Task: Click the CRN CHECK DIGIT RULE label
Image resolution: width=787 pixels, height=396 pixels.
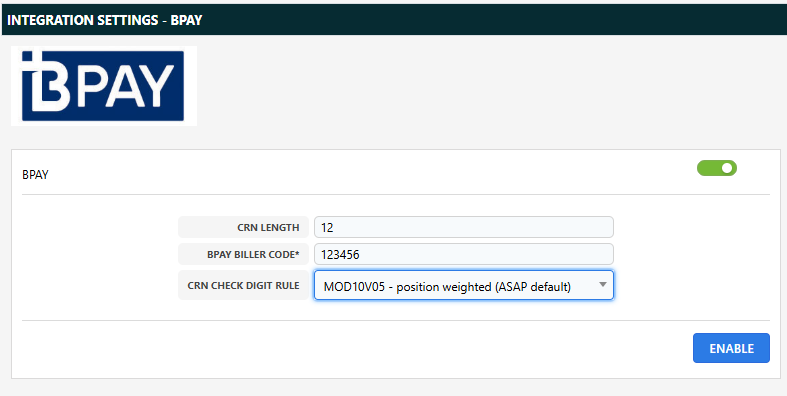Action: [243, 286]
